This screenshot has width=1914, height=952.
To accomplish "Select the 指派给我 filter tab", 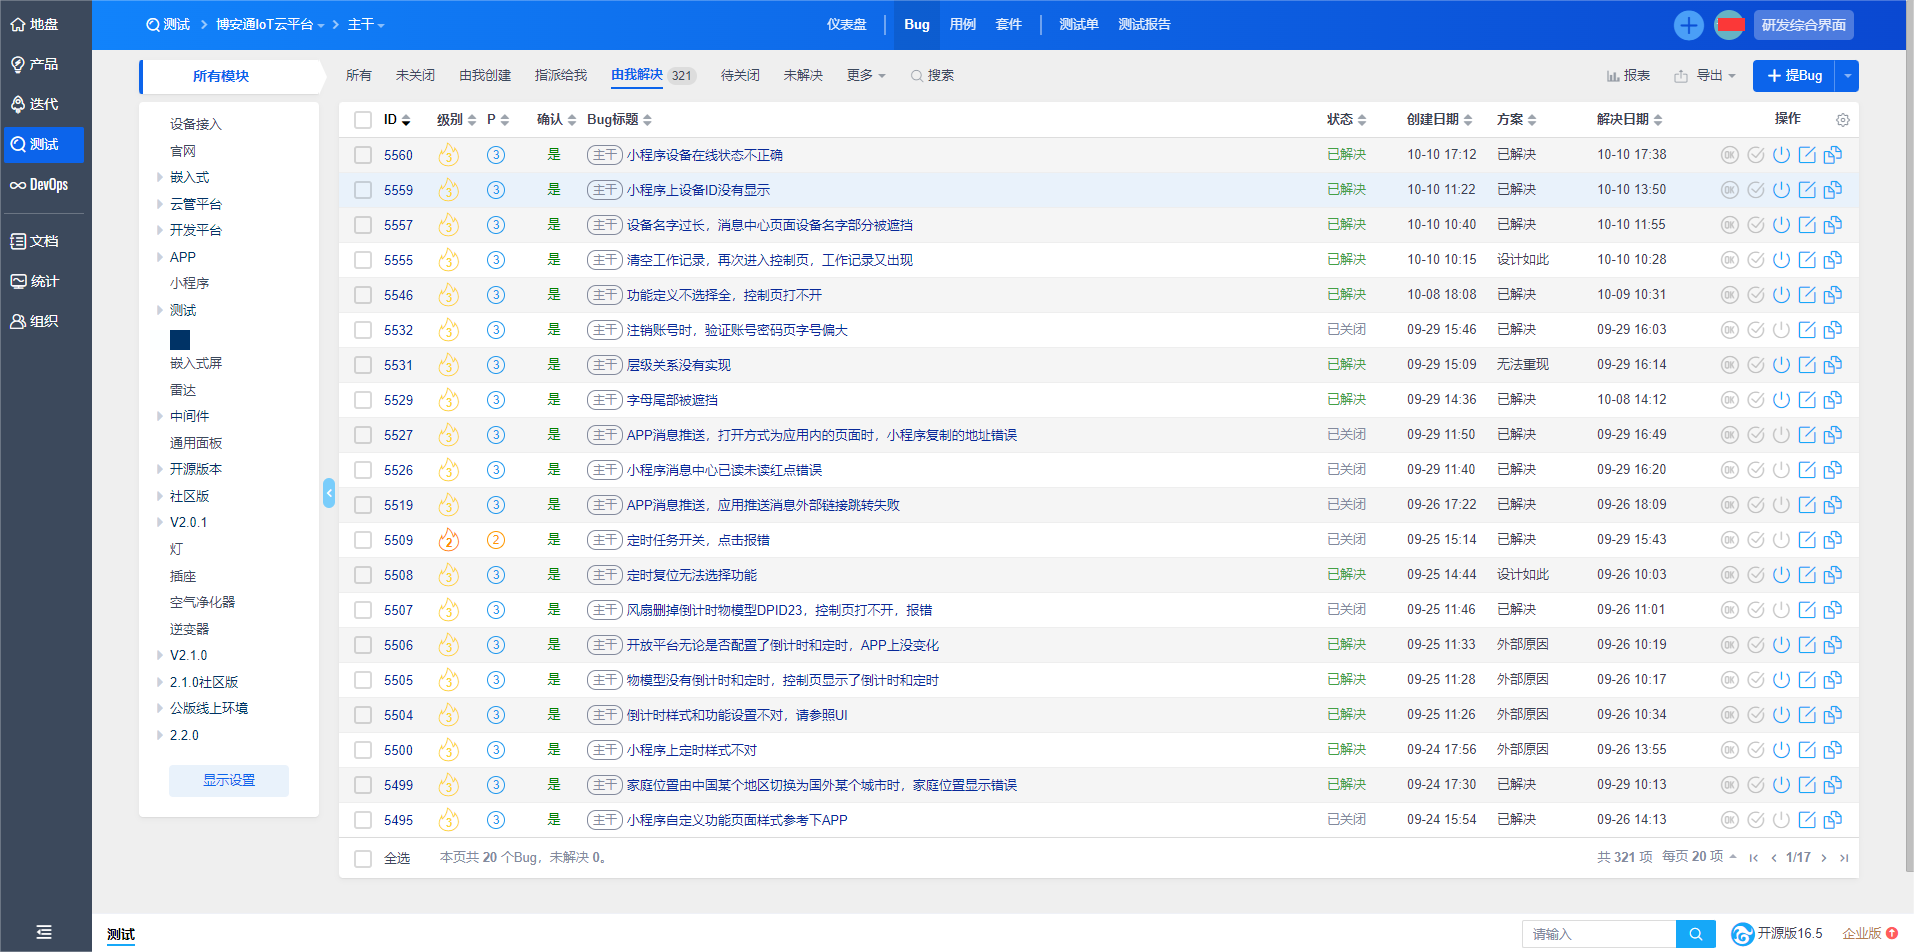I will pyautogui.click(x=560, y=75).
